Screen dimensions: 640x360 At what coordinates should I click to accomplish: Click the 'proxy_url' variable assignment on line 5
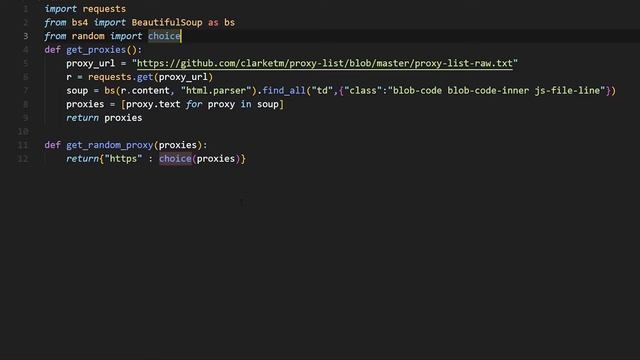[91, 64]
